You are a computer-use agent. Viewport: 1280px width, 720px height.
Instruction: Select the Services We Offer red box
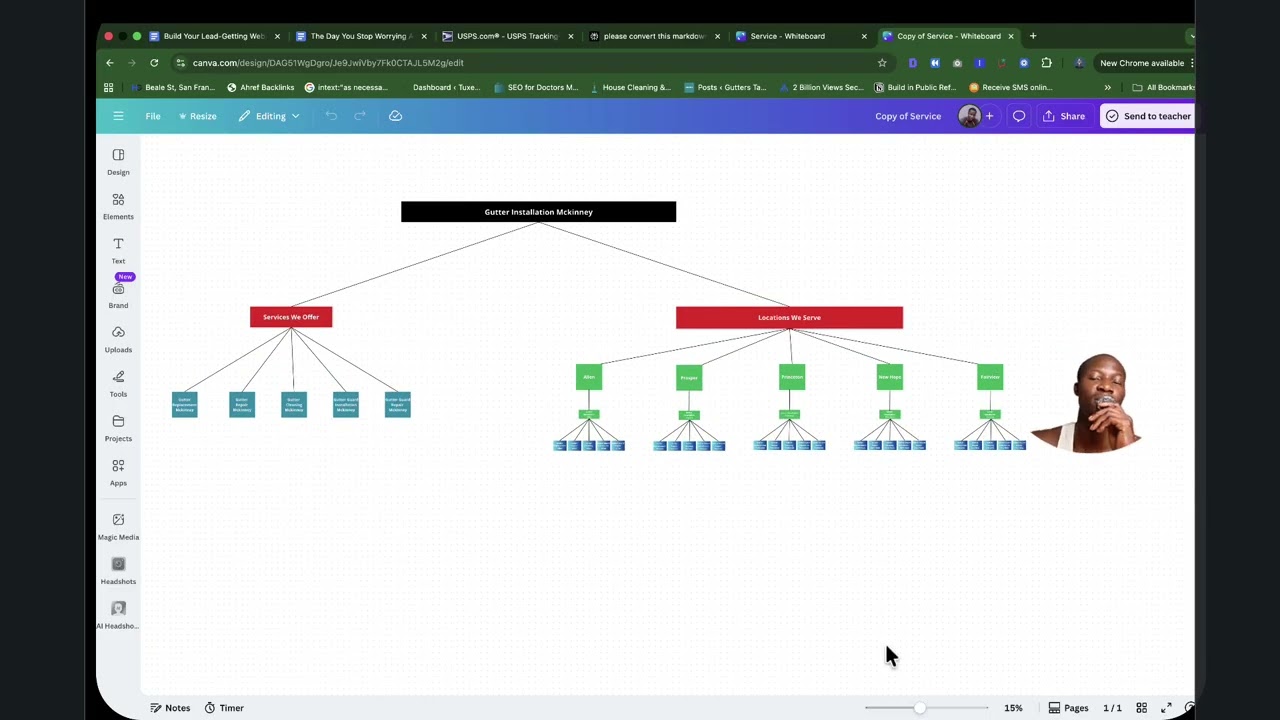pyautogui.click(x=291, y=317)
